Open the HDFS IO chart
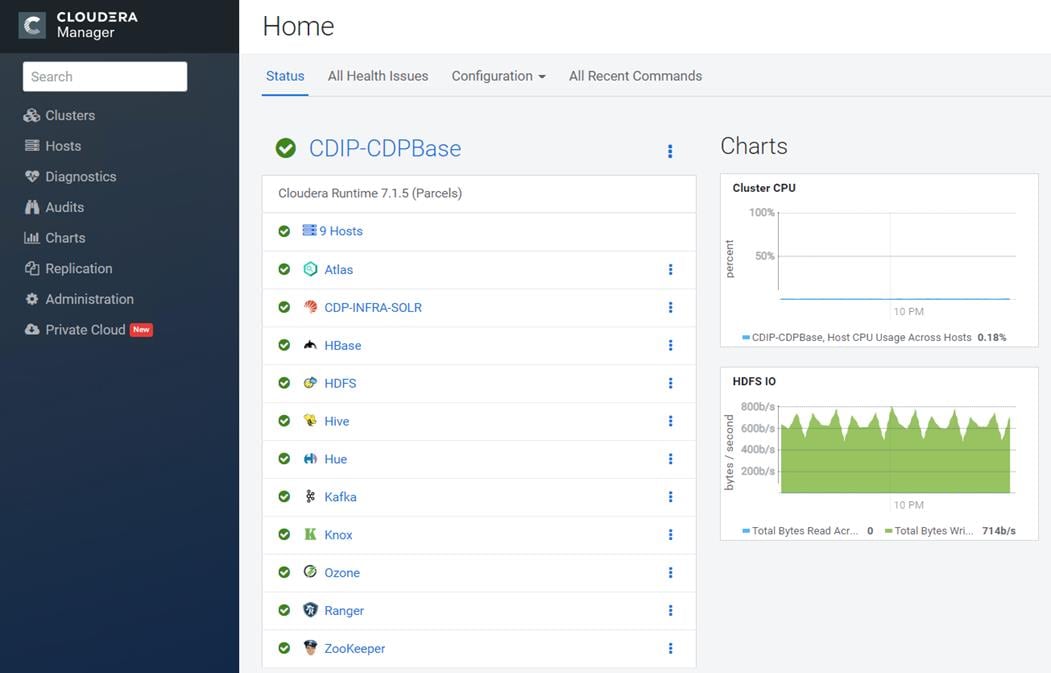This screenshot has width=1051, height=673. coord(879,454)
